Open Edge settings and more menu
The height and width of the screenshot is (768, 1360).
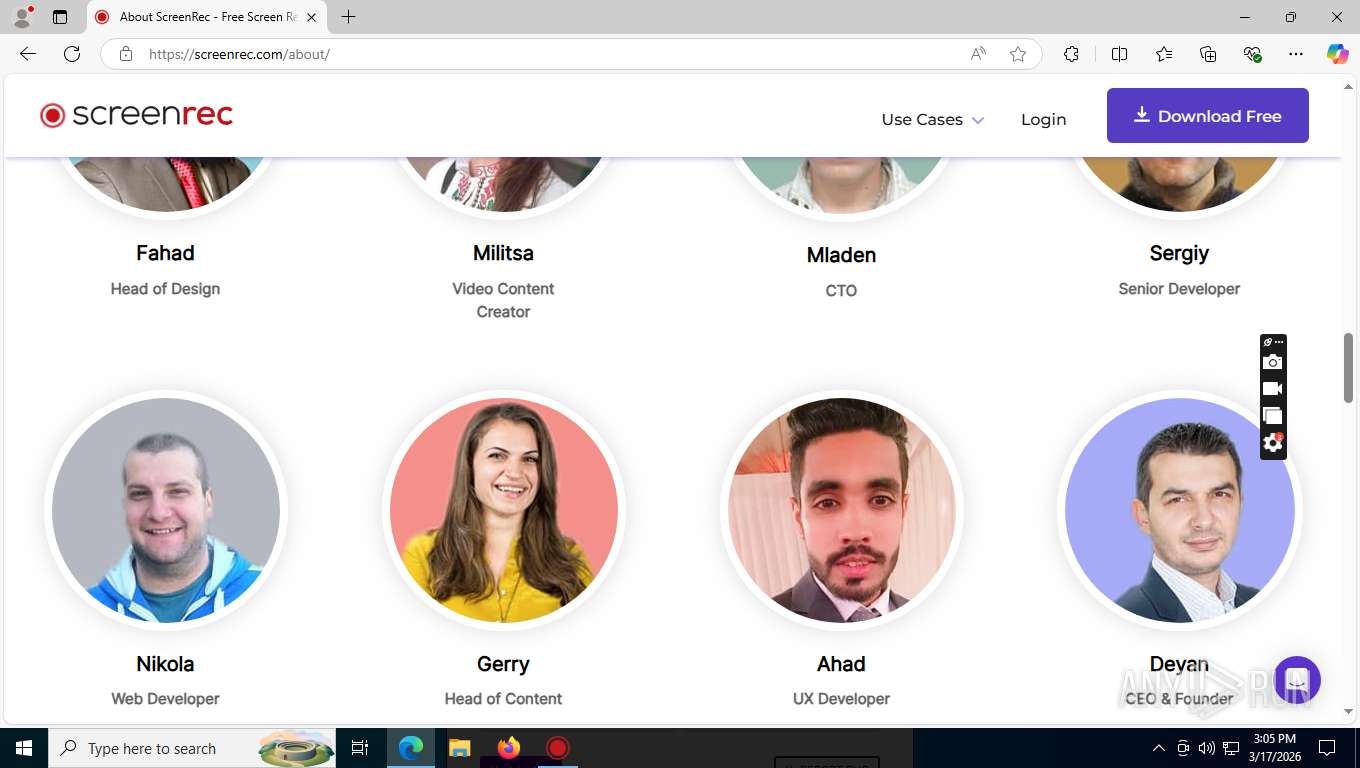pos(1296,54)
